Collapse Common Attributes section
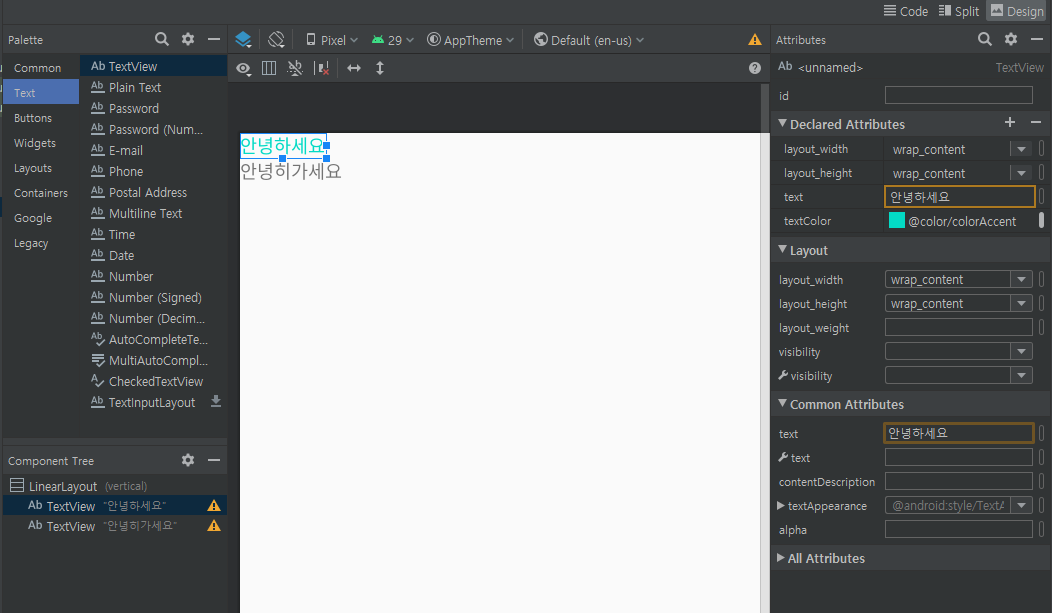This screenshot has height=613, width=1052. pyautogui.click(x=782, y=404)
